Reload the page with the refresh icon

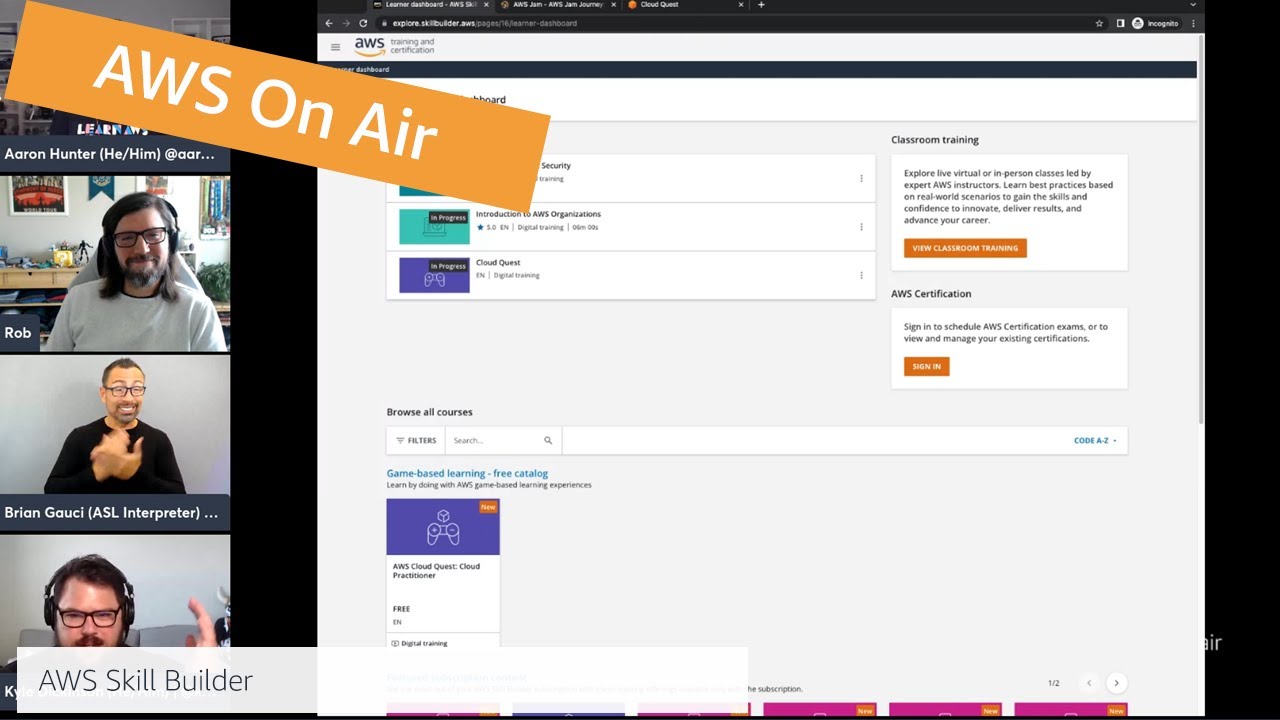coord(363,23)
